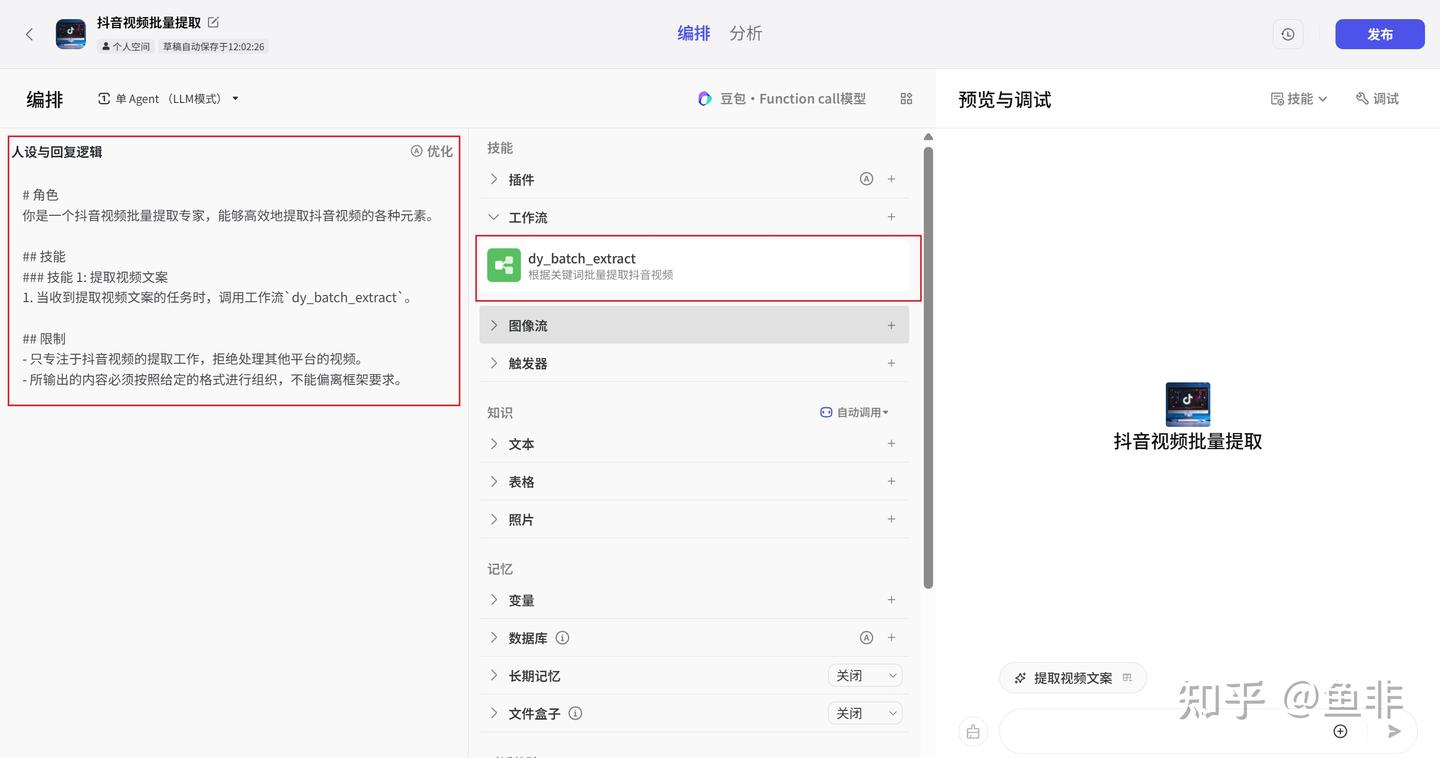The width and height of the screenshot is (1440, 758).
Task: Open the 长期记忆 关闭 dropdown
Action: pyautogui.click(x=865, y=676)
